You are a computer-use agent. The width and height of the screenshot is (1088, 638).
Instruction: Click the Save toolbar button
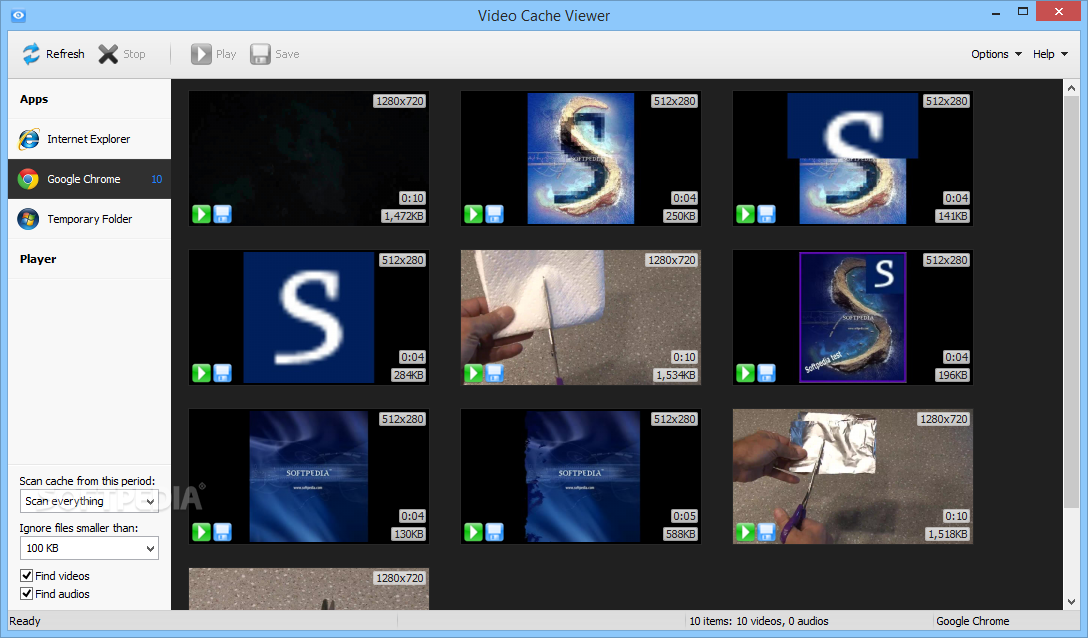[x=275, y=54]
